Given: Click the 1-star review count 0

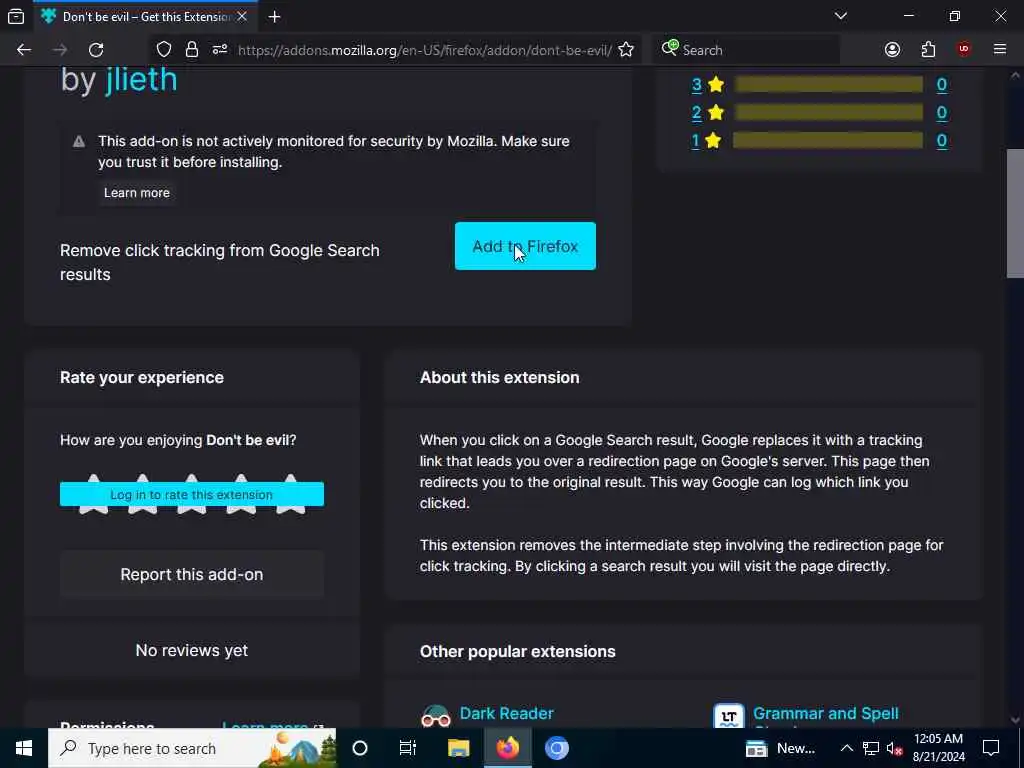Looking at the screenshot, I should 942,140.
